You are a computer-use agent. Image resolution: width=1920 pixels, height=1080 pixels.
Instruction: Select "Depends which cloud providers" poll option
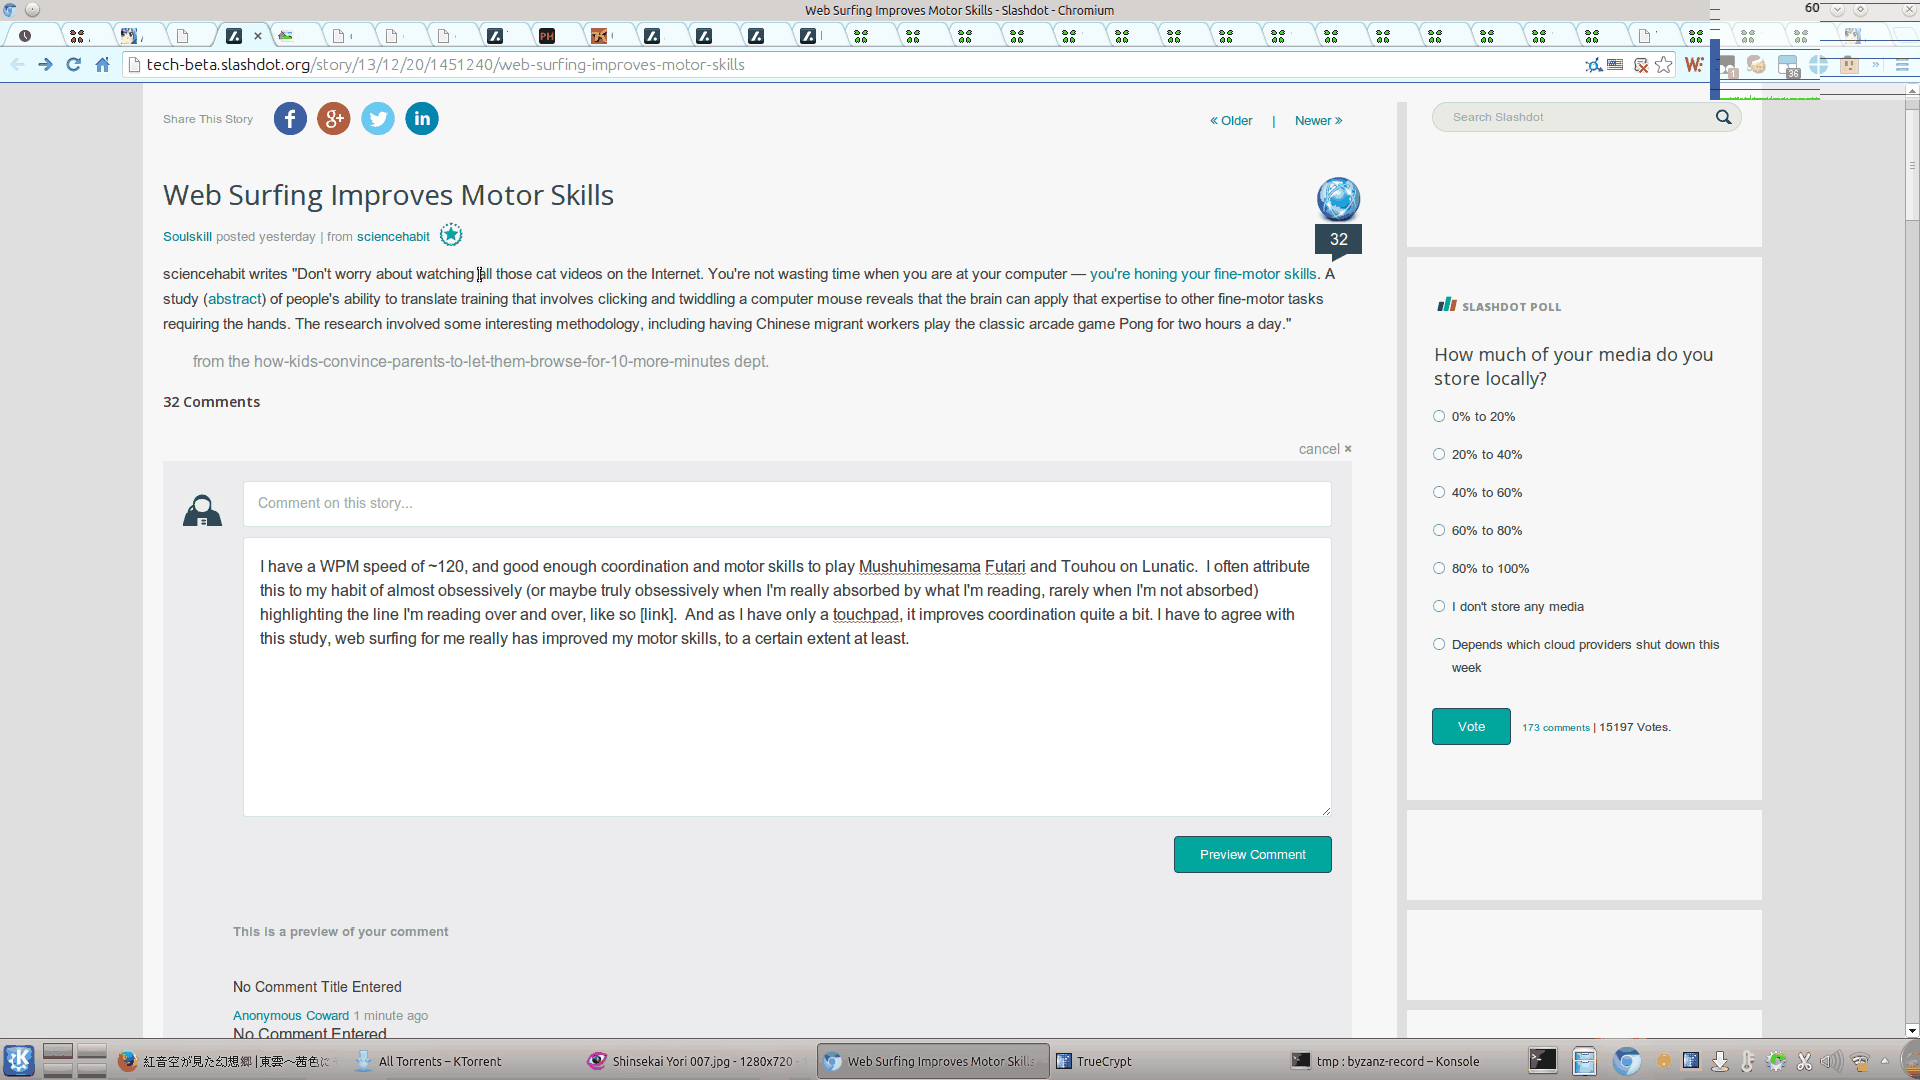(x=1438, y=644)
